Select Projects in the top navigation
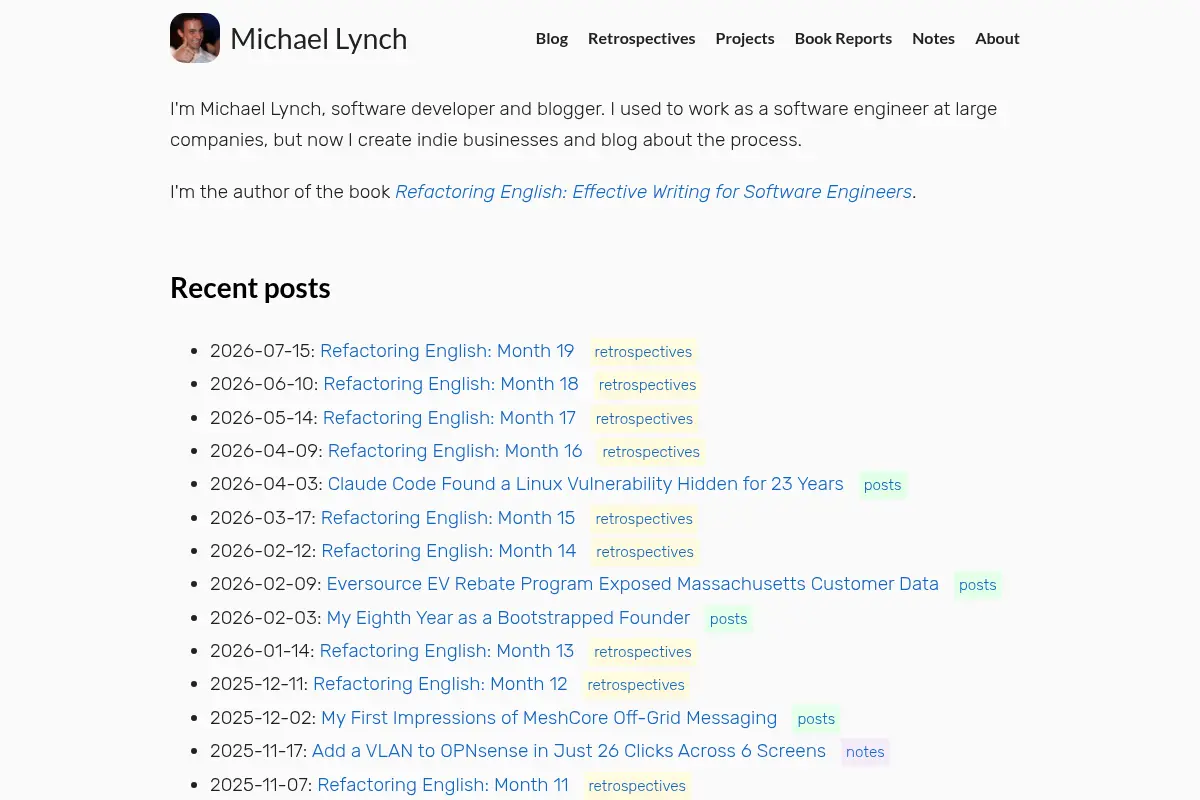 pos(745,38)
